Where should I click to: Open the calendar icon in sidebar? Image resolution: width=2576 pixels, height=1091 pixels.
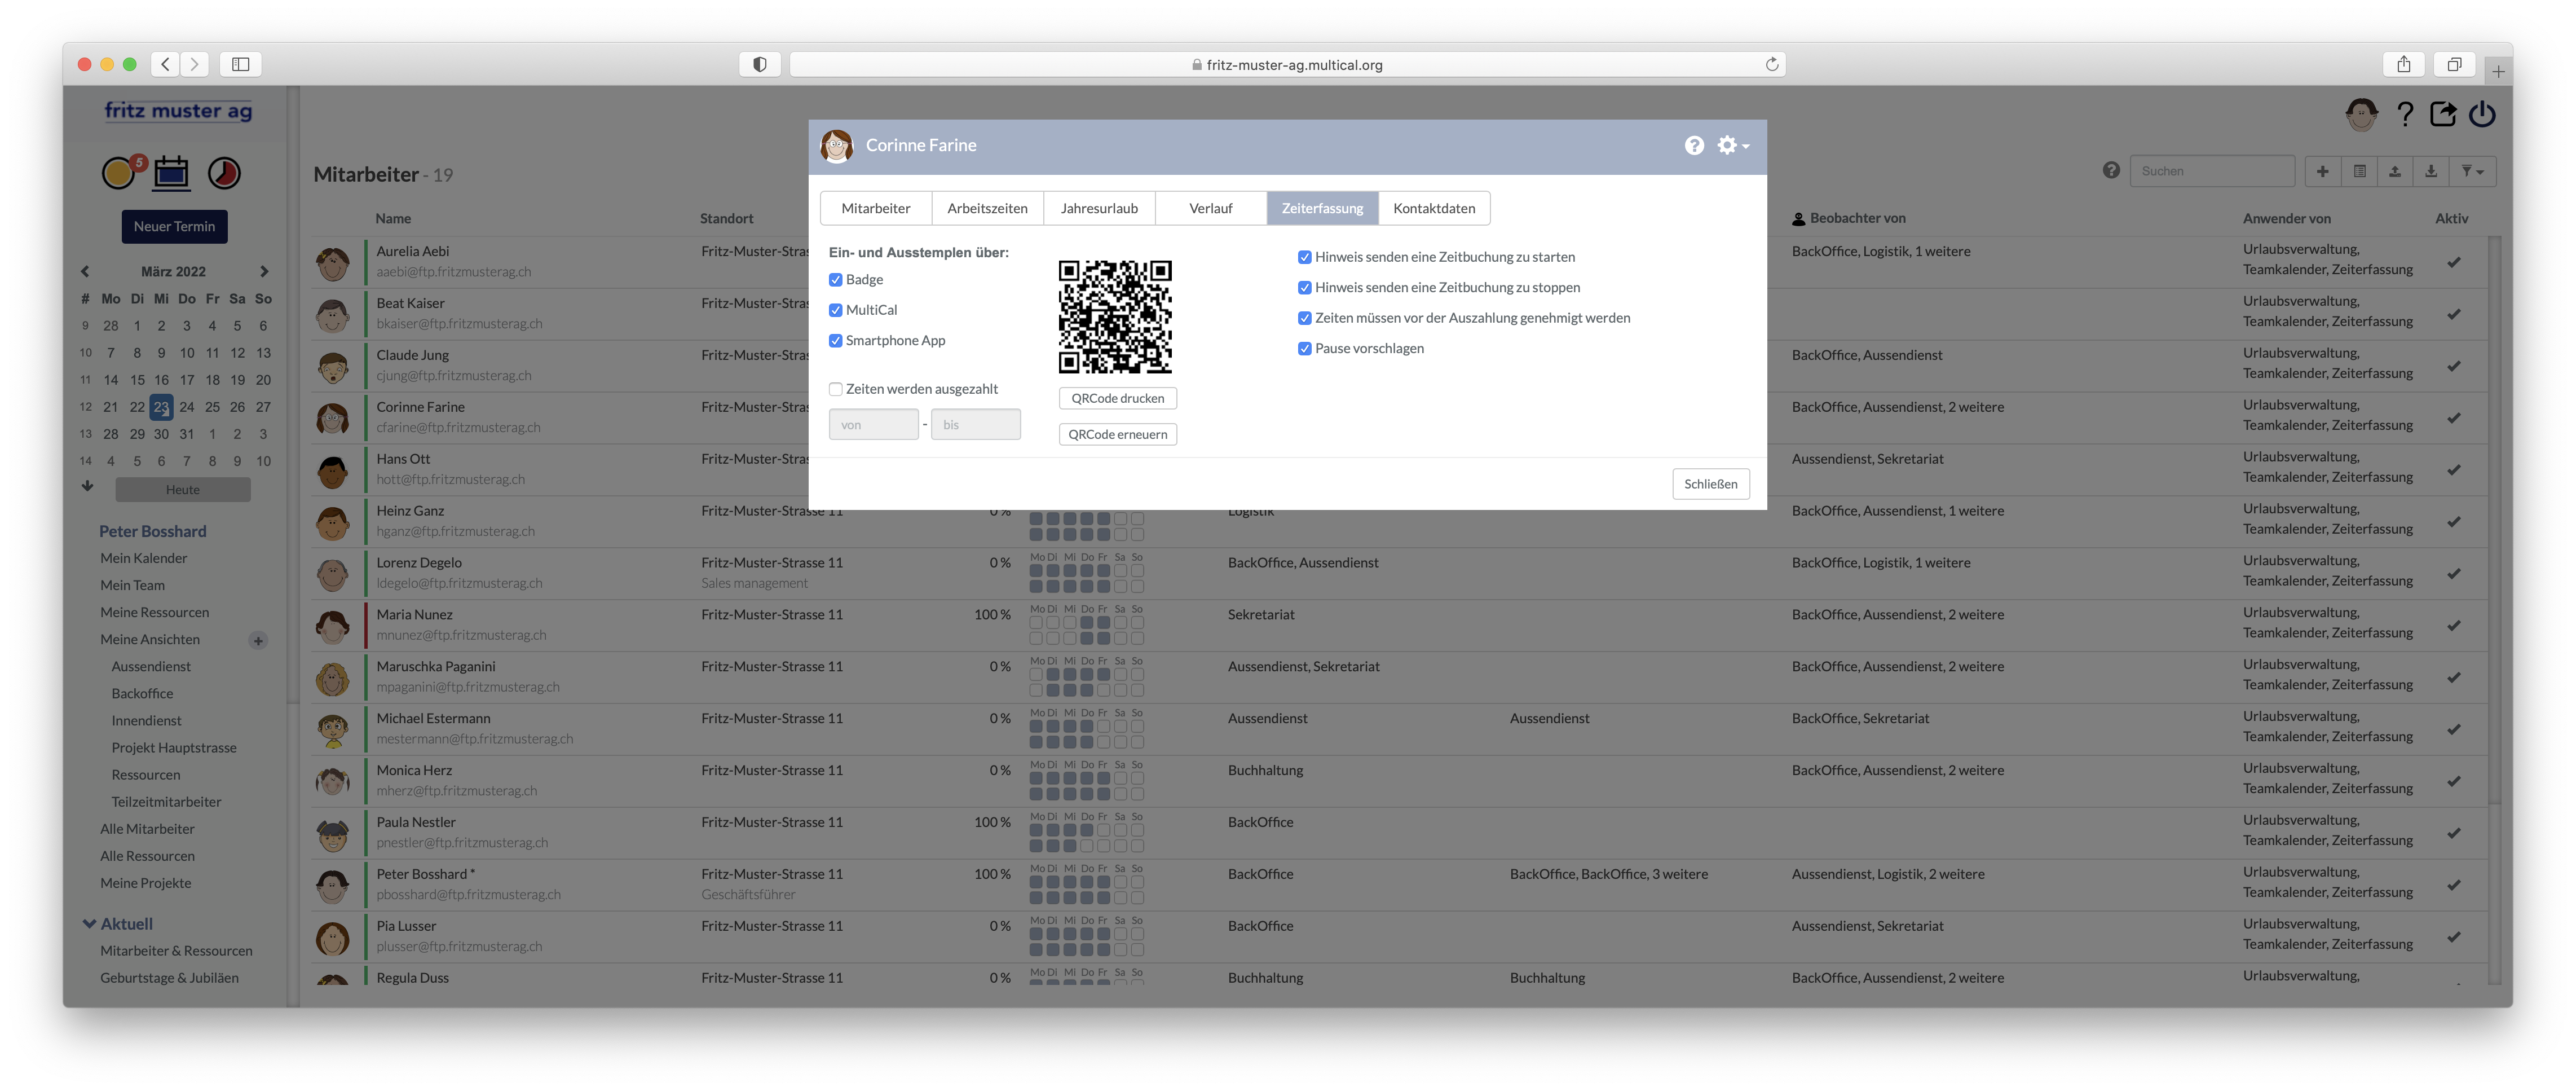(x=171, y=172)
